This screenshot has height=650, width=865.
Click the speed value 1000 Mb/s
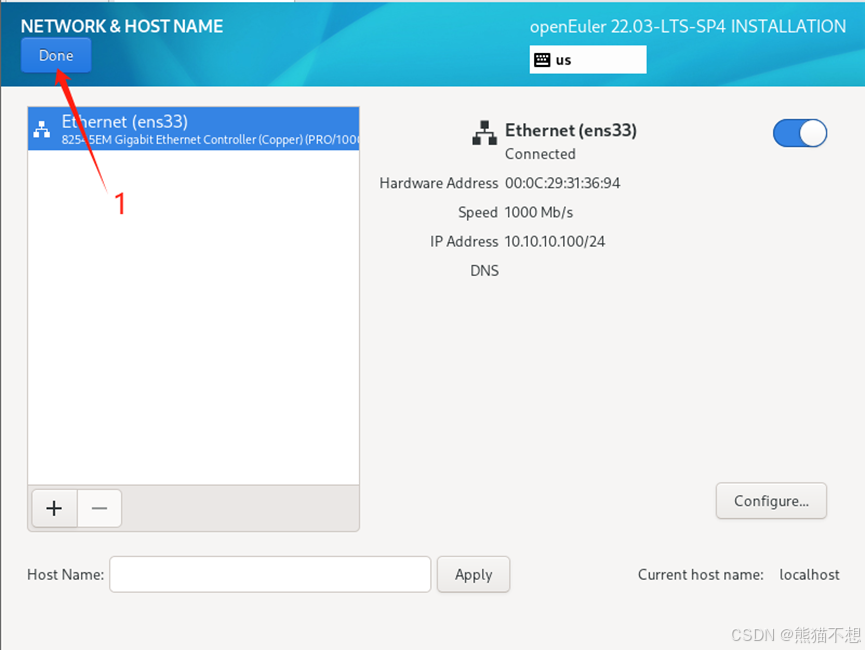538,212
